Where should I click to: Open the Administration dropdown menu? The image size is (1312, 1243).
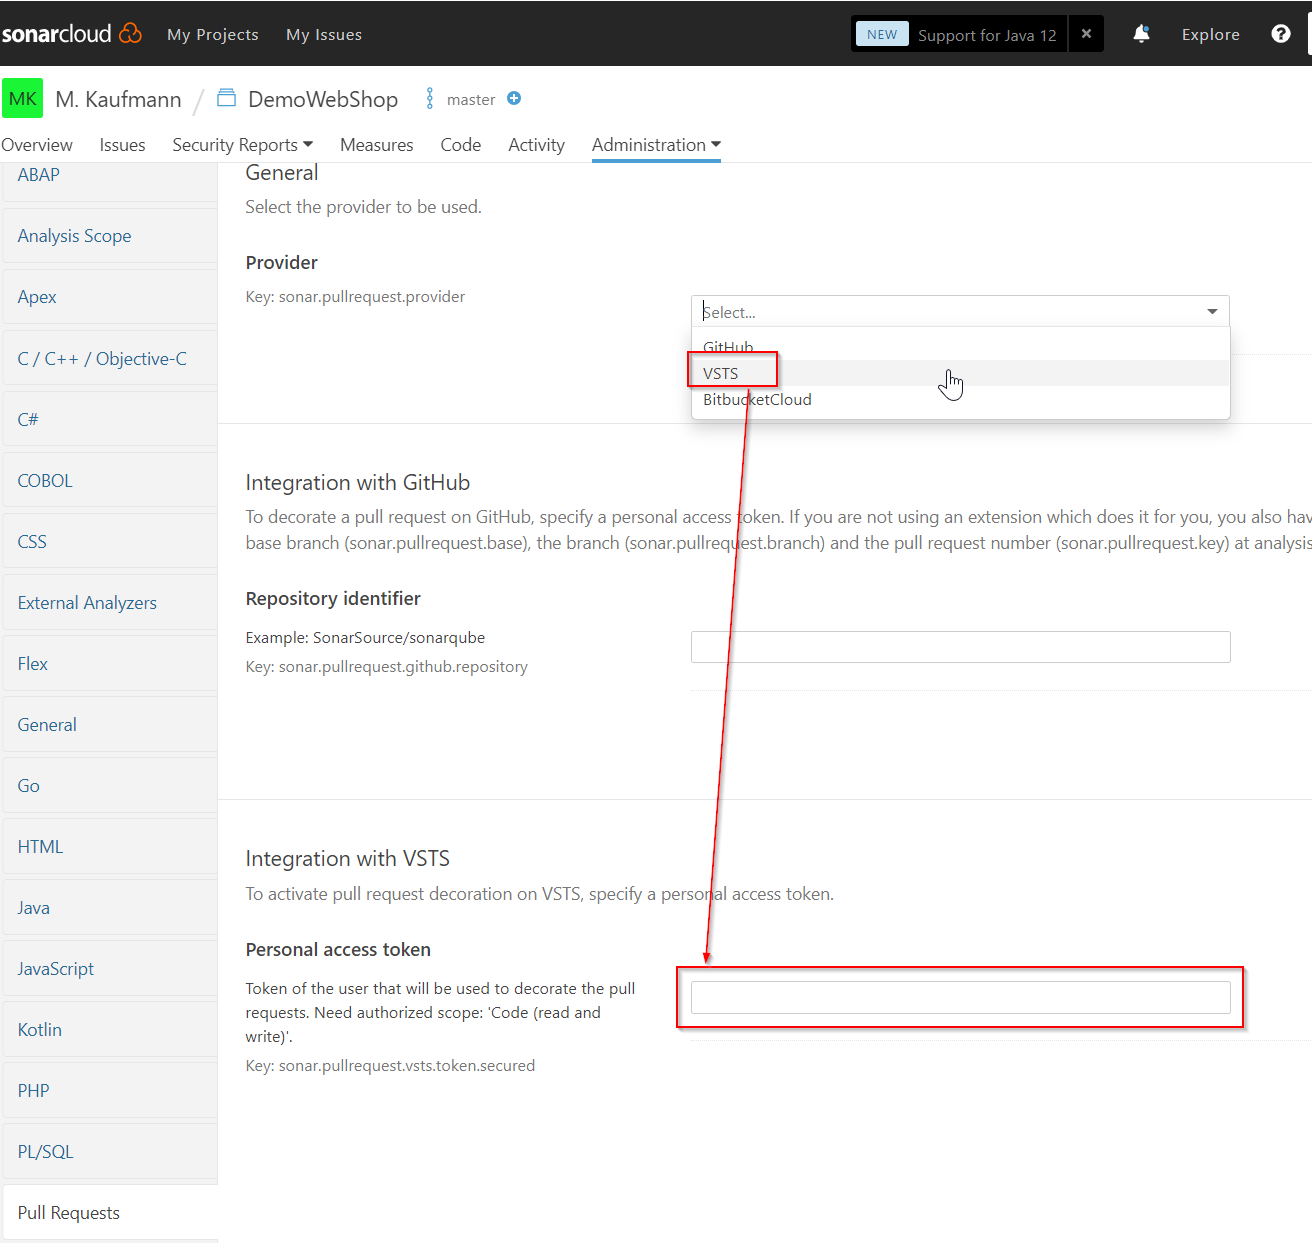click(x=656, y=145)
